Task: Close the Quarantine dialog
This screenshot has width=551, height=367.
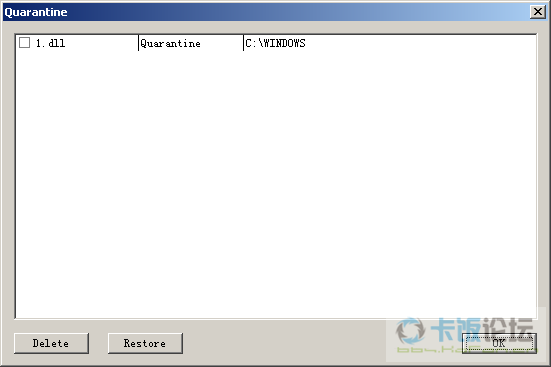Action: pos(538,12)
